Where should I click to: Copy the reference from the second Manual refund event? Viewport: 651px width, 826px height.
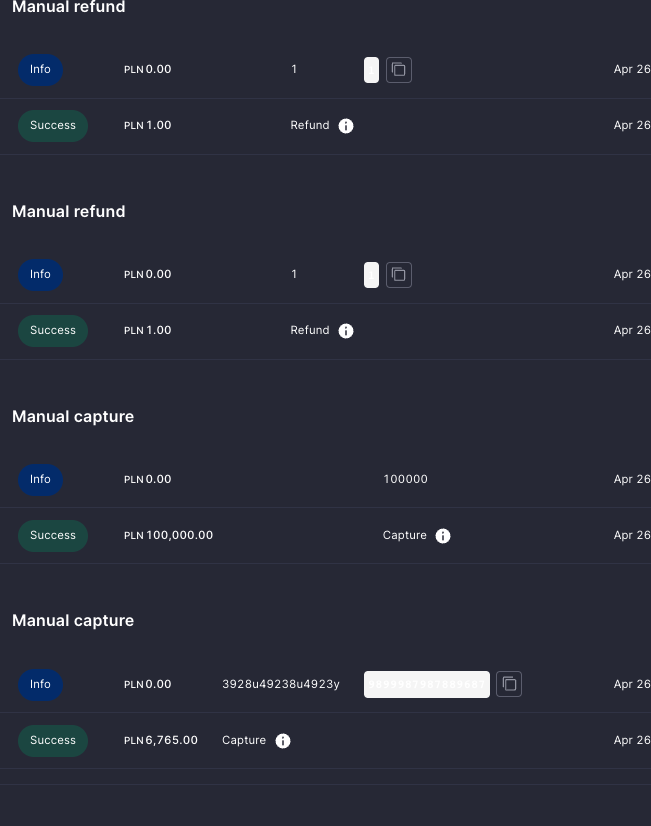click(399, 275)
